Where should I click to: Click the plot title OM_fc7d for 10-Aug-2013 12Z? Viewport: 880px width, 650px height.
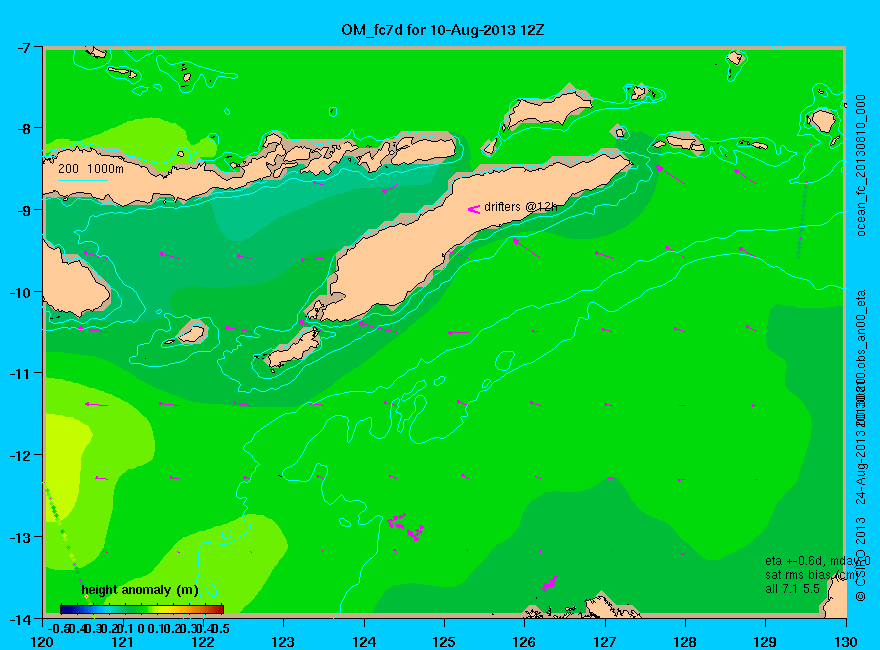click(x=443, y=30)
